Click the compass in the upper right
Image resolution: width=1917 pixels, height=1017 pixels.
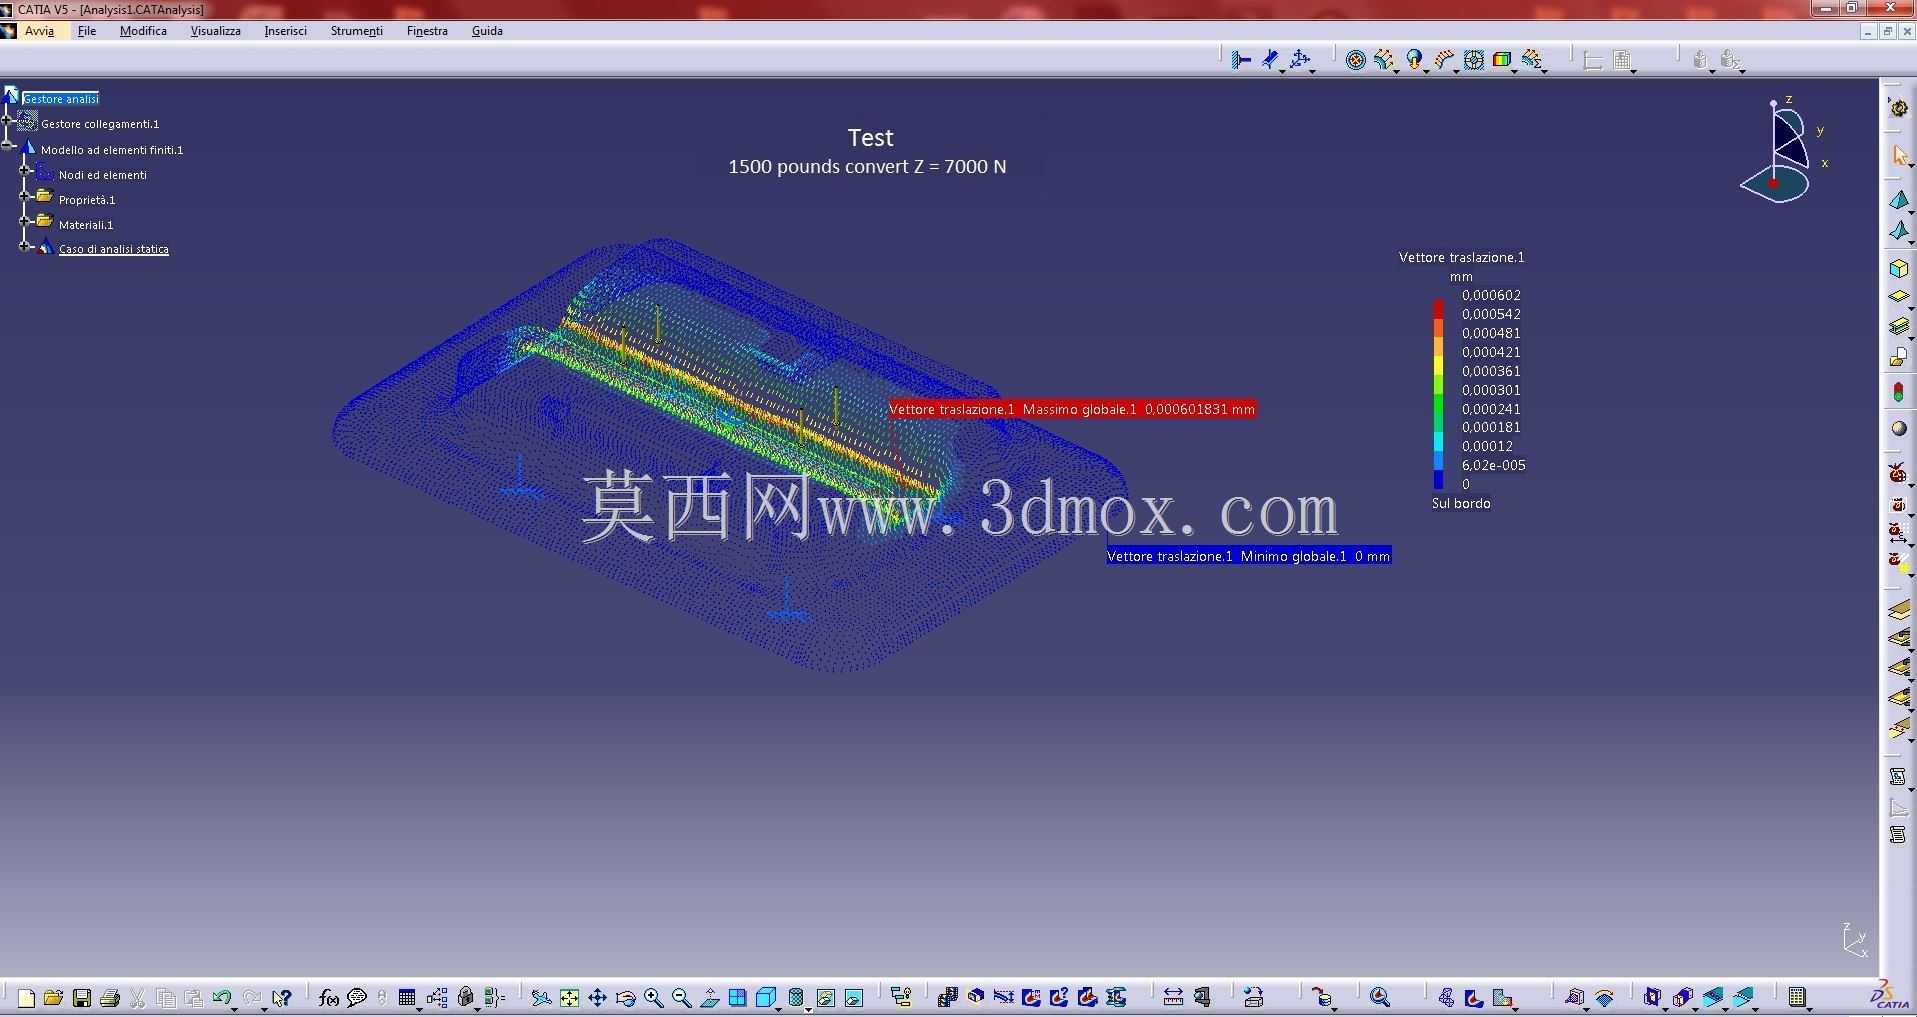pos(1781,150)
